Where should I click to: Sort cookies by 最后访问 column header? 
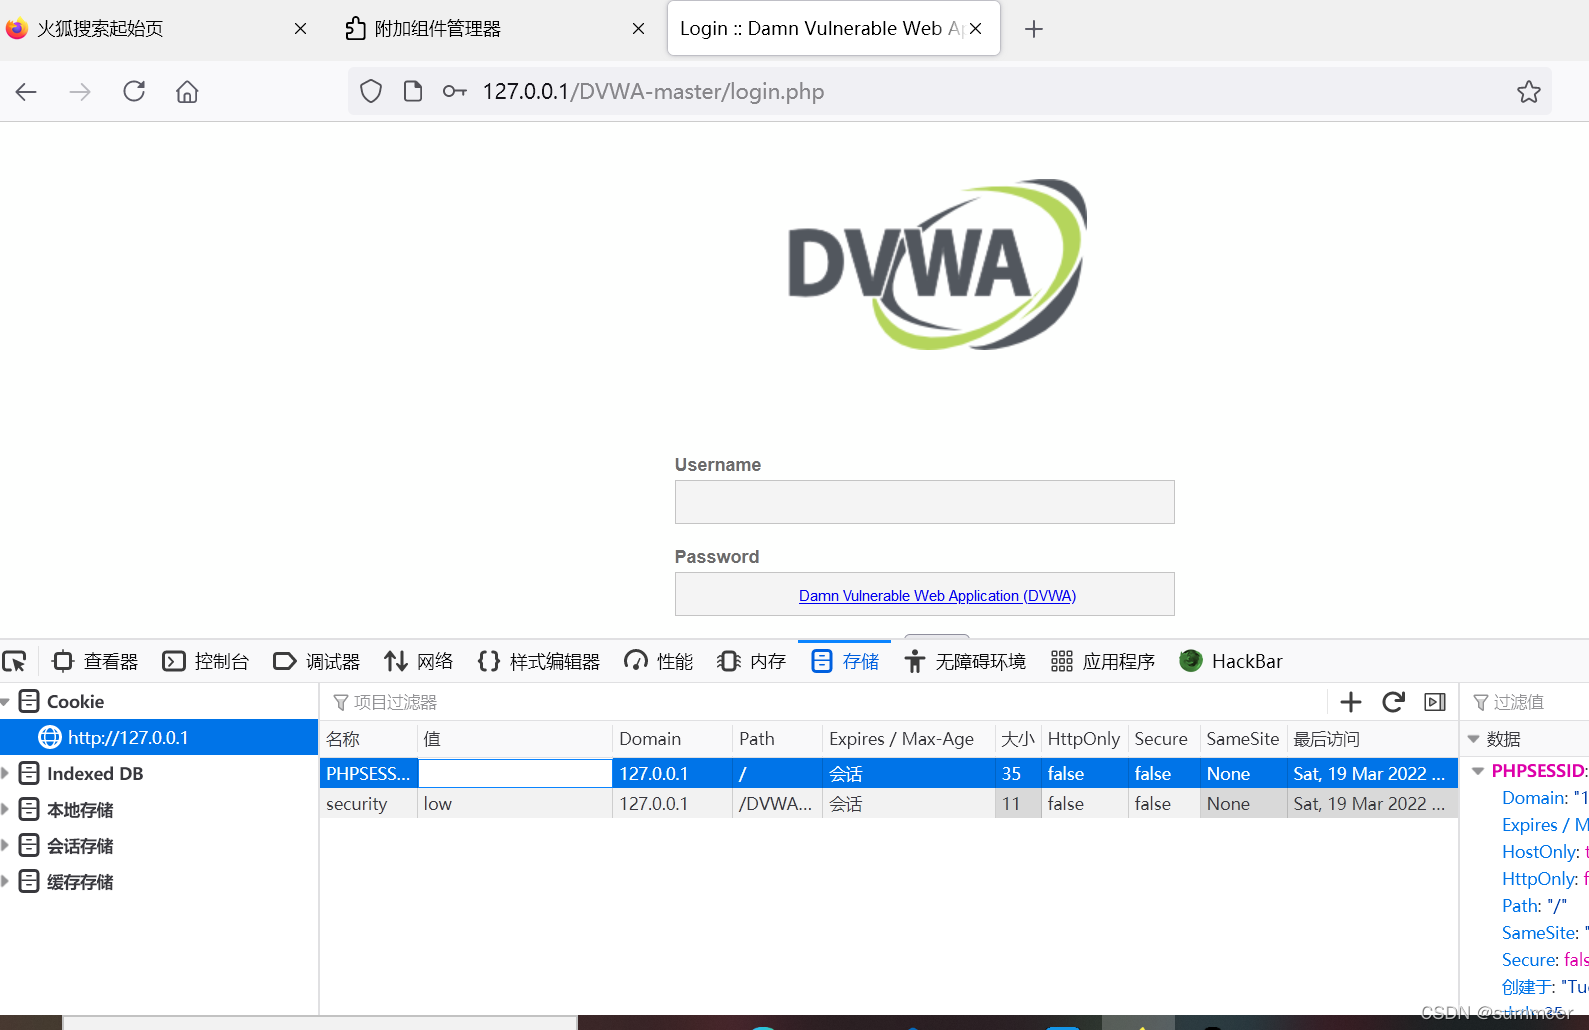(1372, 739)
